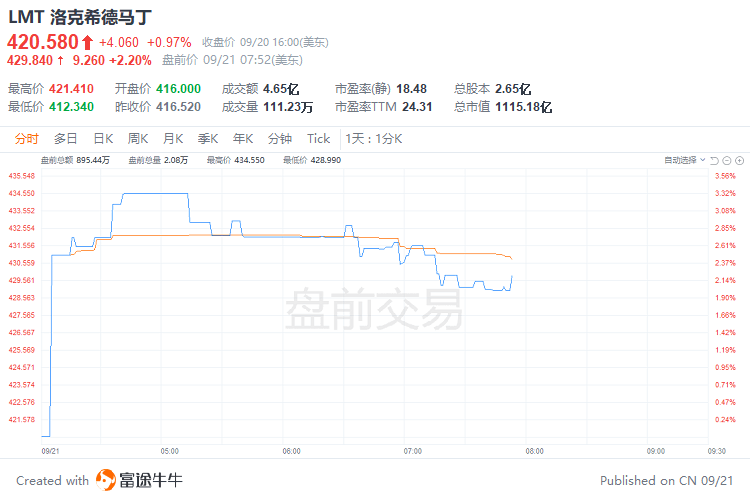
Task: Switch to the 多日 chart tab
Action: tap(66, 139)
